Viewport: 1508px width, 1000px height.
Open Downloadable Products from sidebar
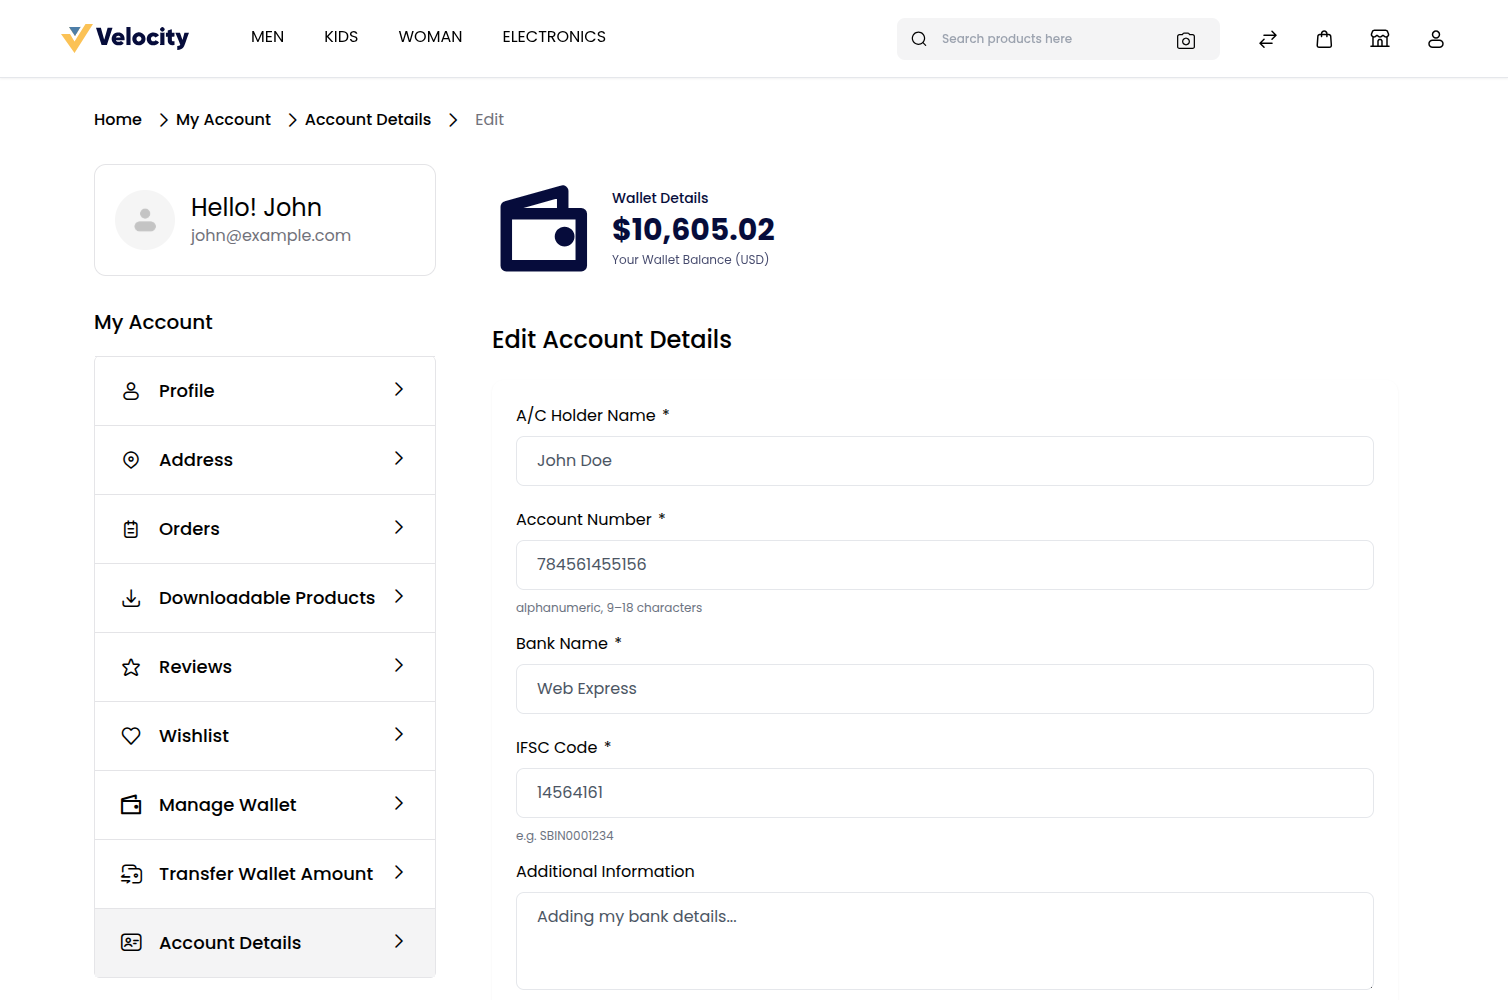[266, 597]
